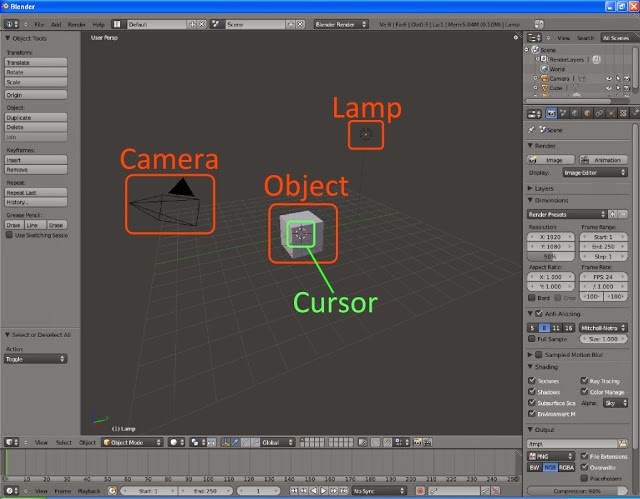
Task: Click the Cube mesh icon in outliner
Action: point(544,88)
